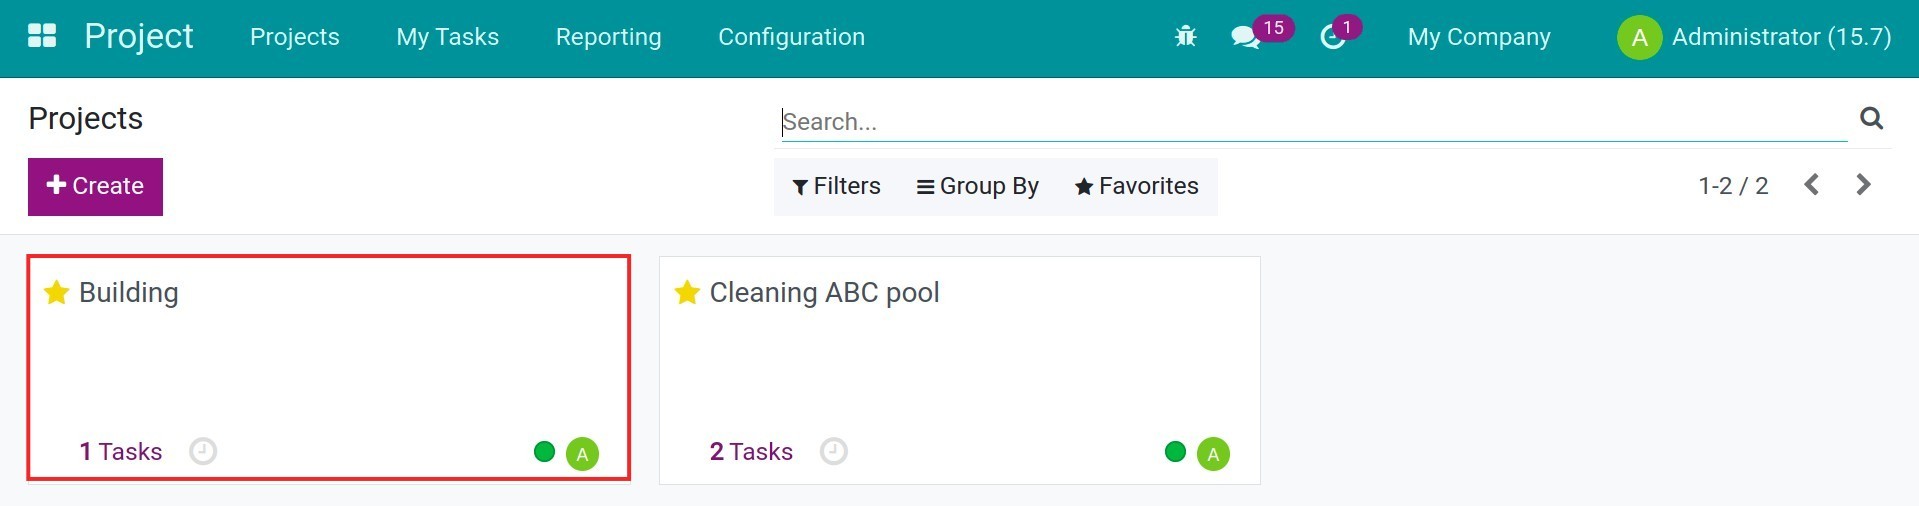Toggle favorite star on Building project
This screenshot has height=506, width=1919.
tap(57, 292)
